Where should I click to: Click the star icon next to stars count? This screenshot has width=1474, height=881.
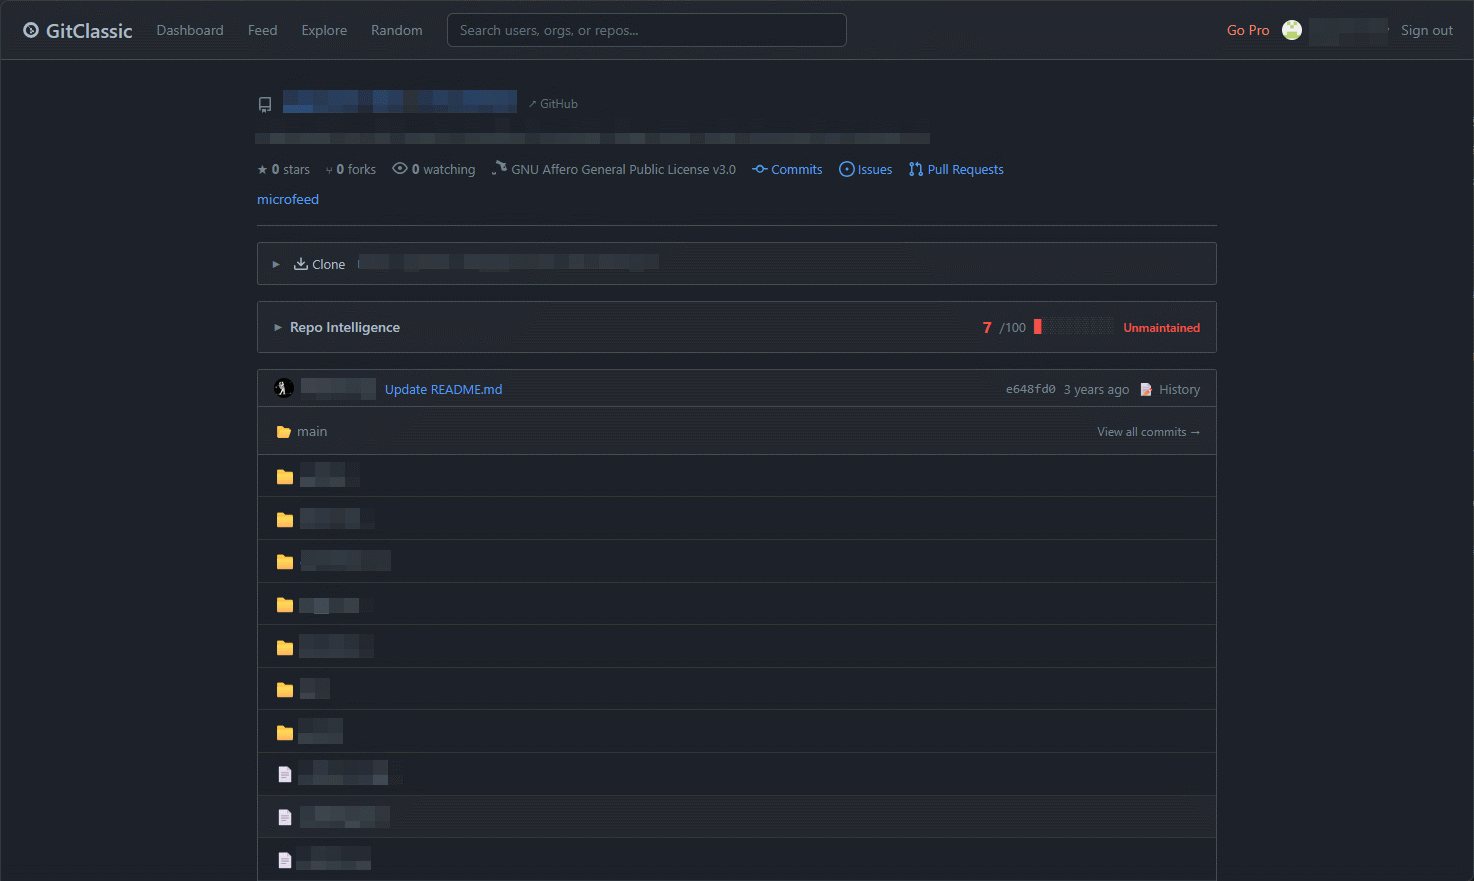[262, 170]
